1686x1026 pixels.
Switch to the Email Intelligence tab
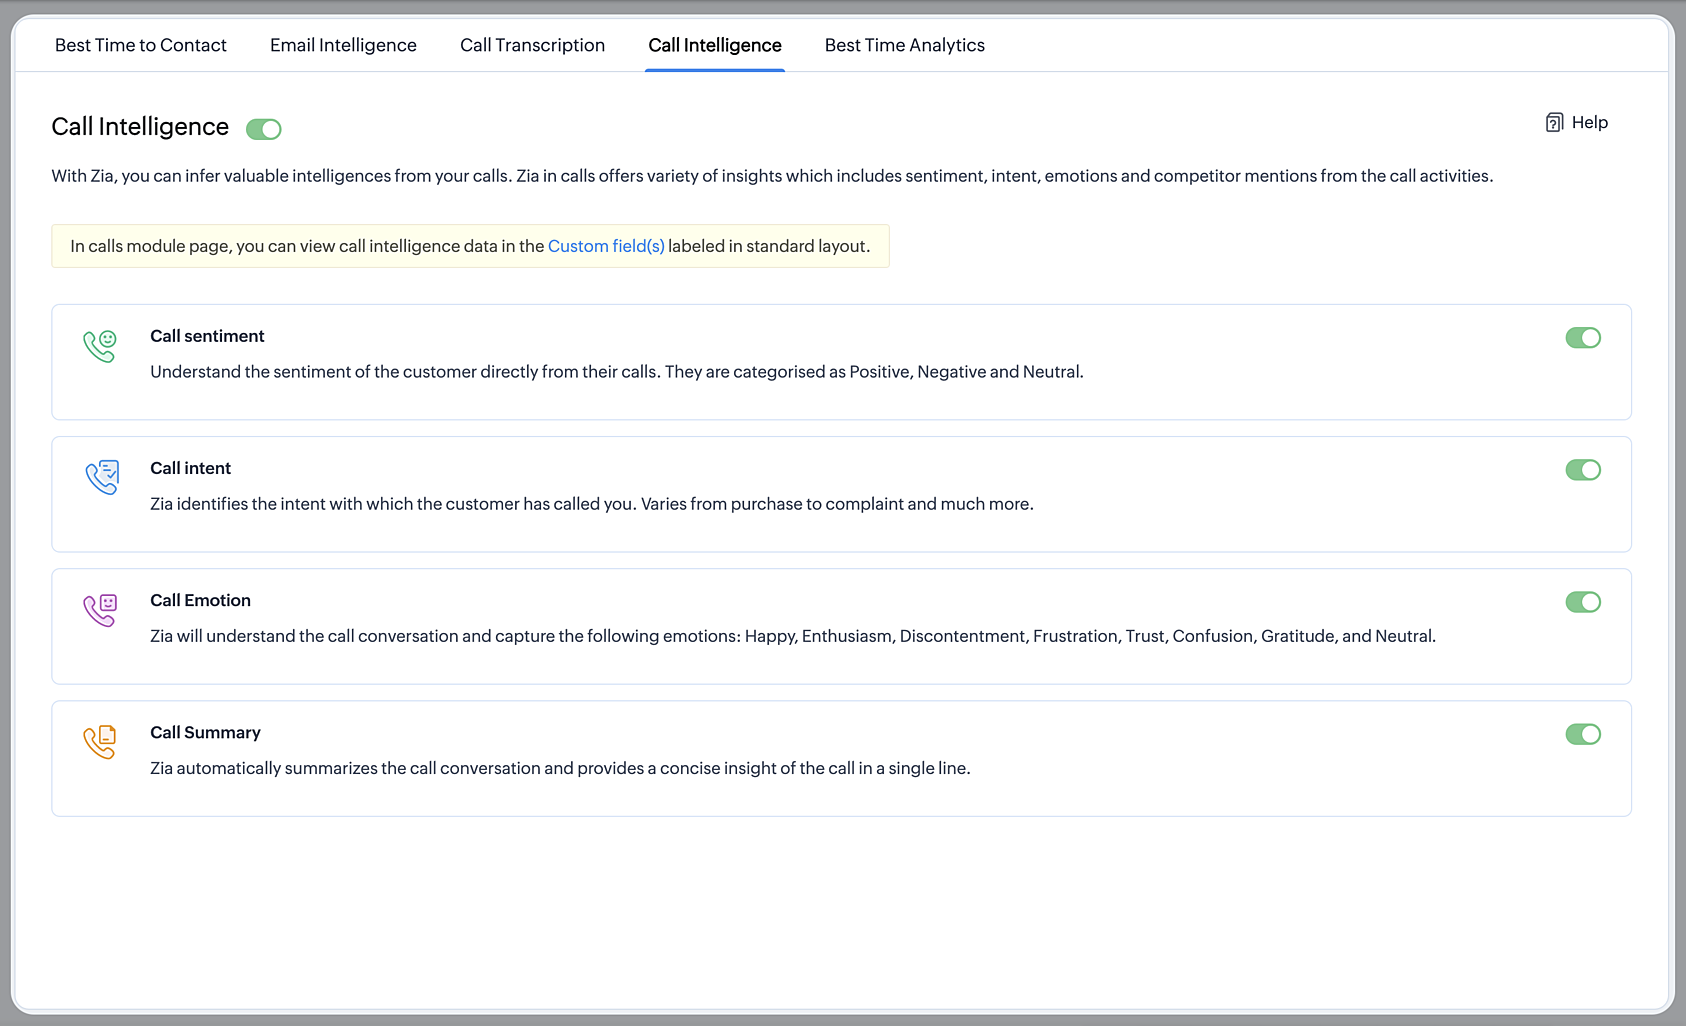point(343,45)
